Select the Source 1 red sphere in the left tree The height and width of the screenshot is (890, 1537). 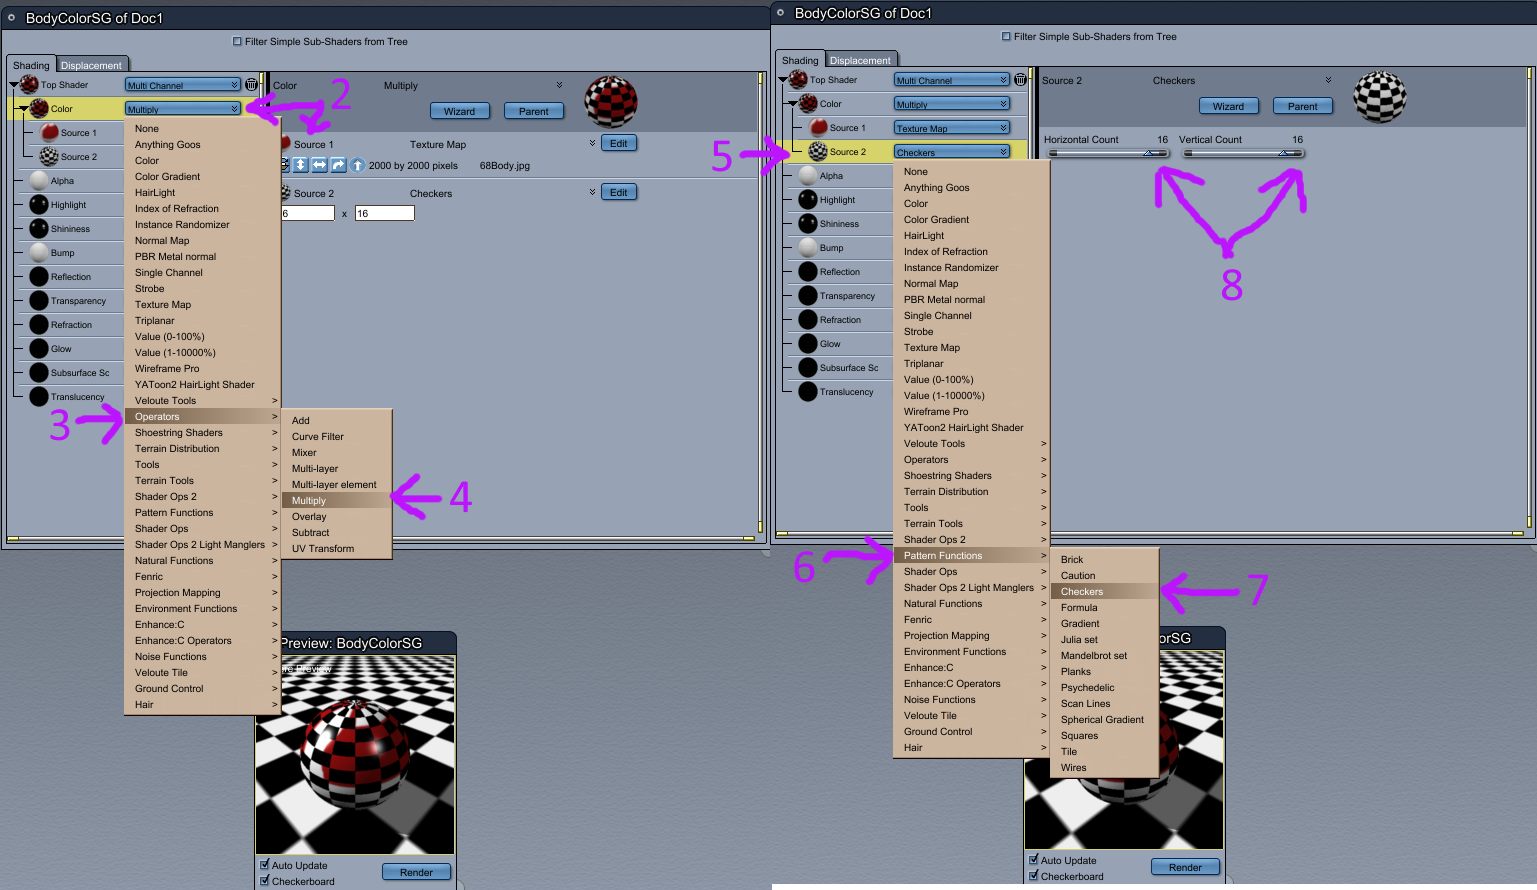click(49, 132)
